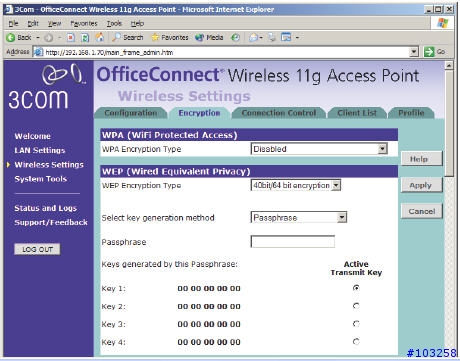The height and width of the screenshot is (361, 460).
Task: Open the Welcome sidebar link
Action: pos(33,136)
